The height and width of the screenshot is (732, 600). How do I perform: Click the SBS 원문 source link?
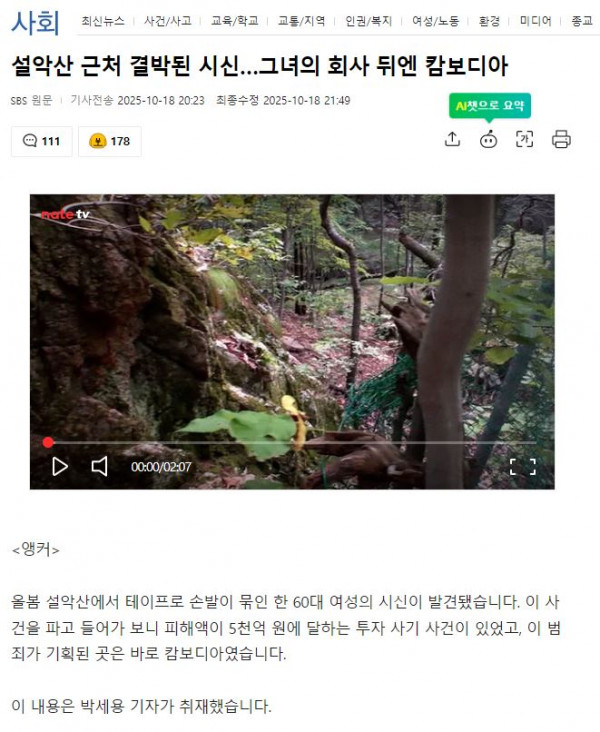pyautogui.click(x=31, y=100)
